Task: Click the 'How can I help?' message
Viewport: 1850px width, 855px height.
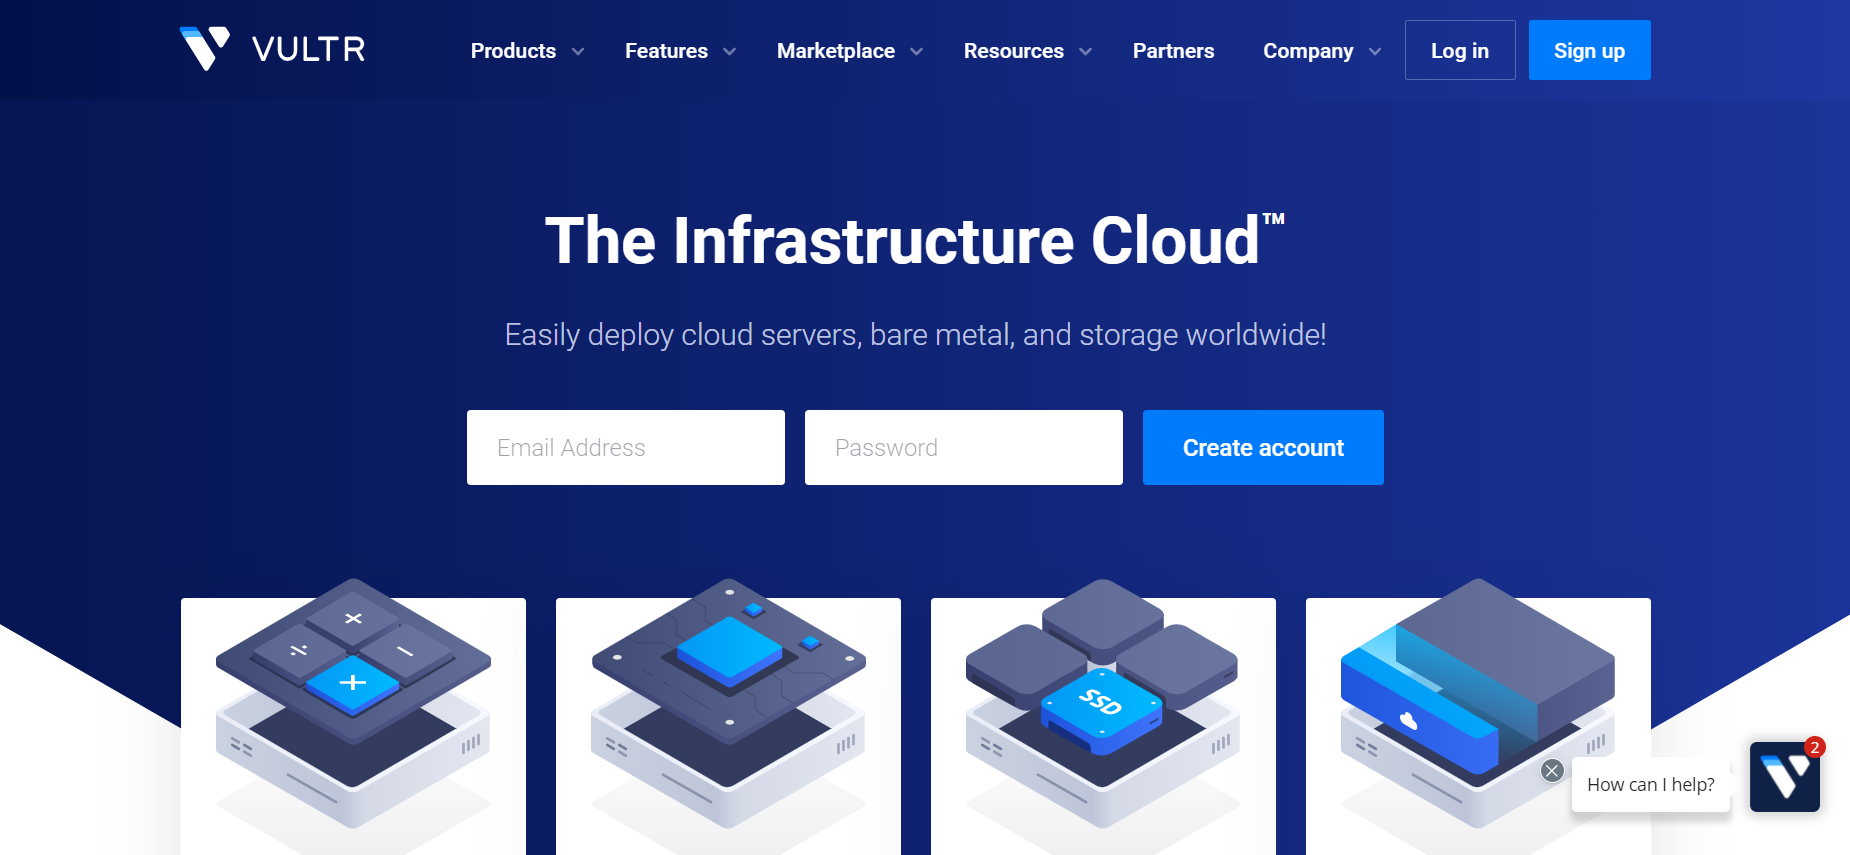Action: click(1651, 785)
